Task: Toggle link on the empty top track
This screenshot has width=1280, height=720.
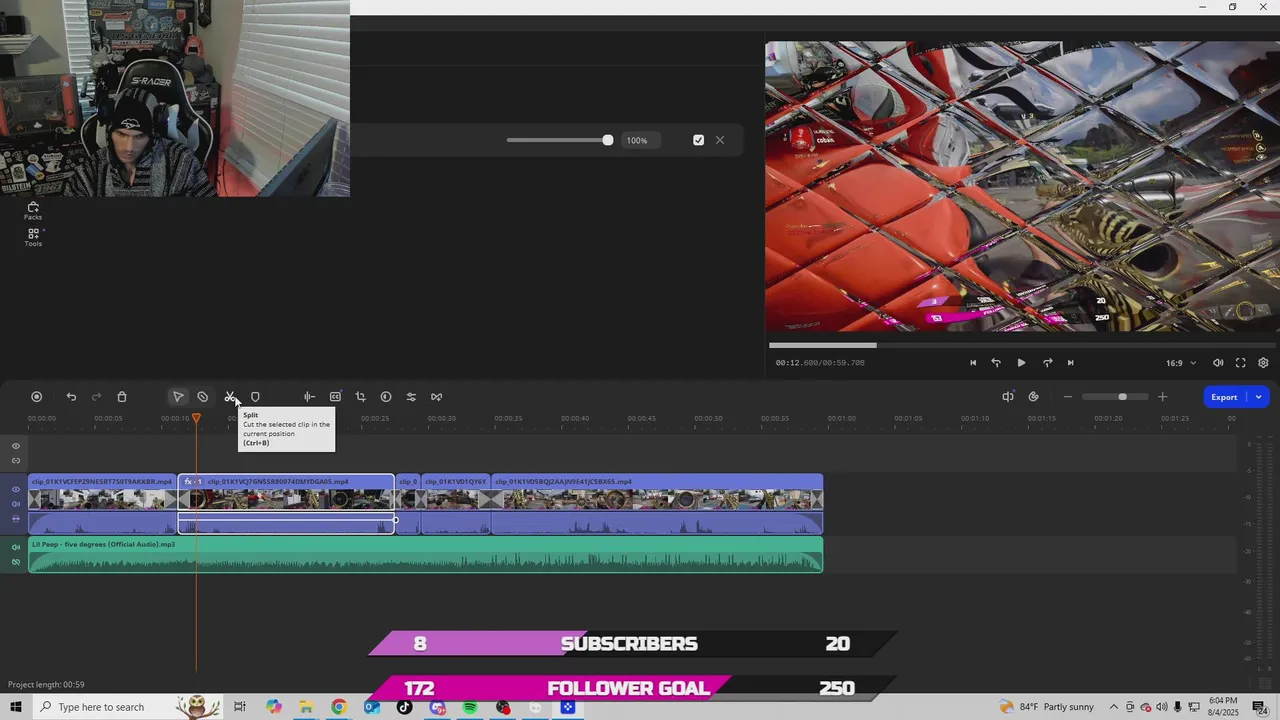Action: [16, 461]
